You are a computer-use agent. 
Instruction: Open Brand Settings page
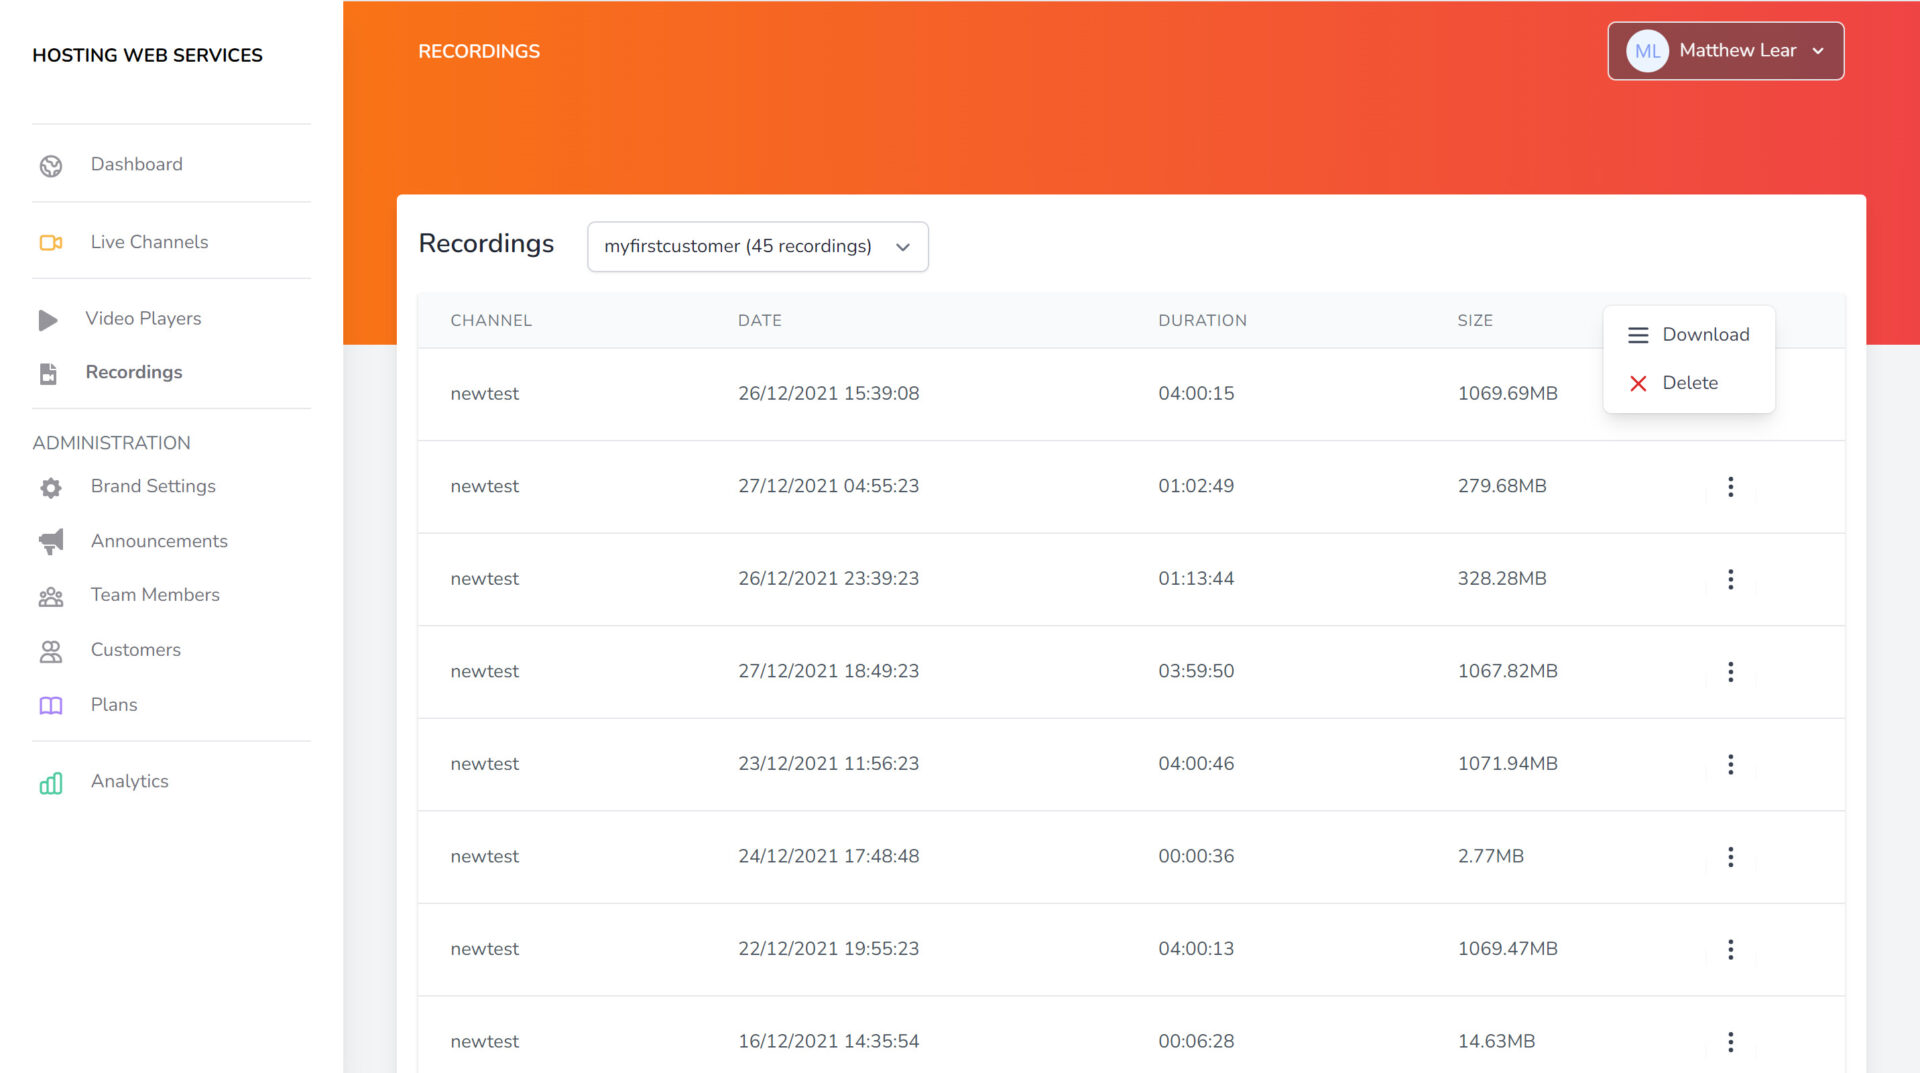click(153, 486)
